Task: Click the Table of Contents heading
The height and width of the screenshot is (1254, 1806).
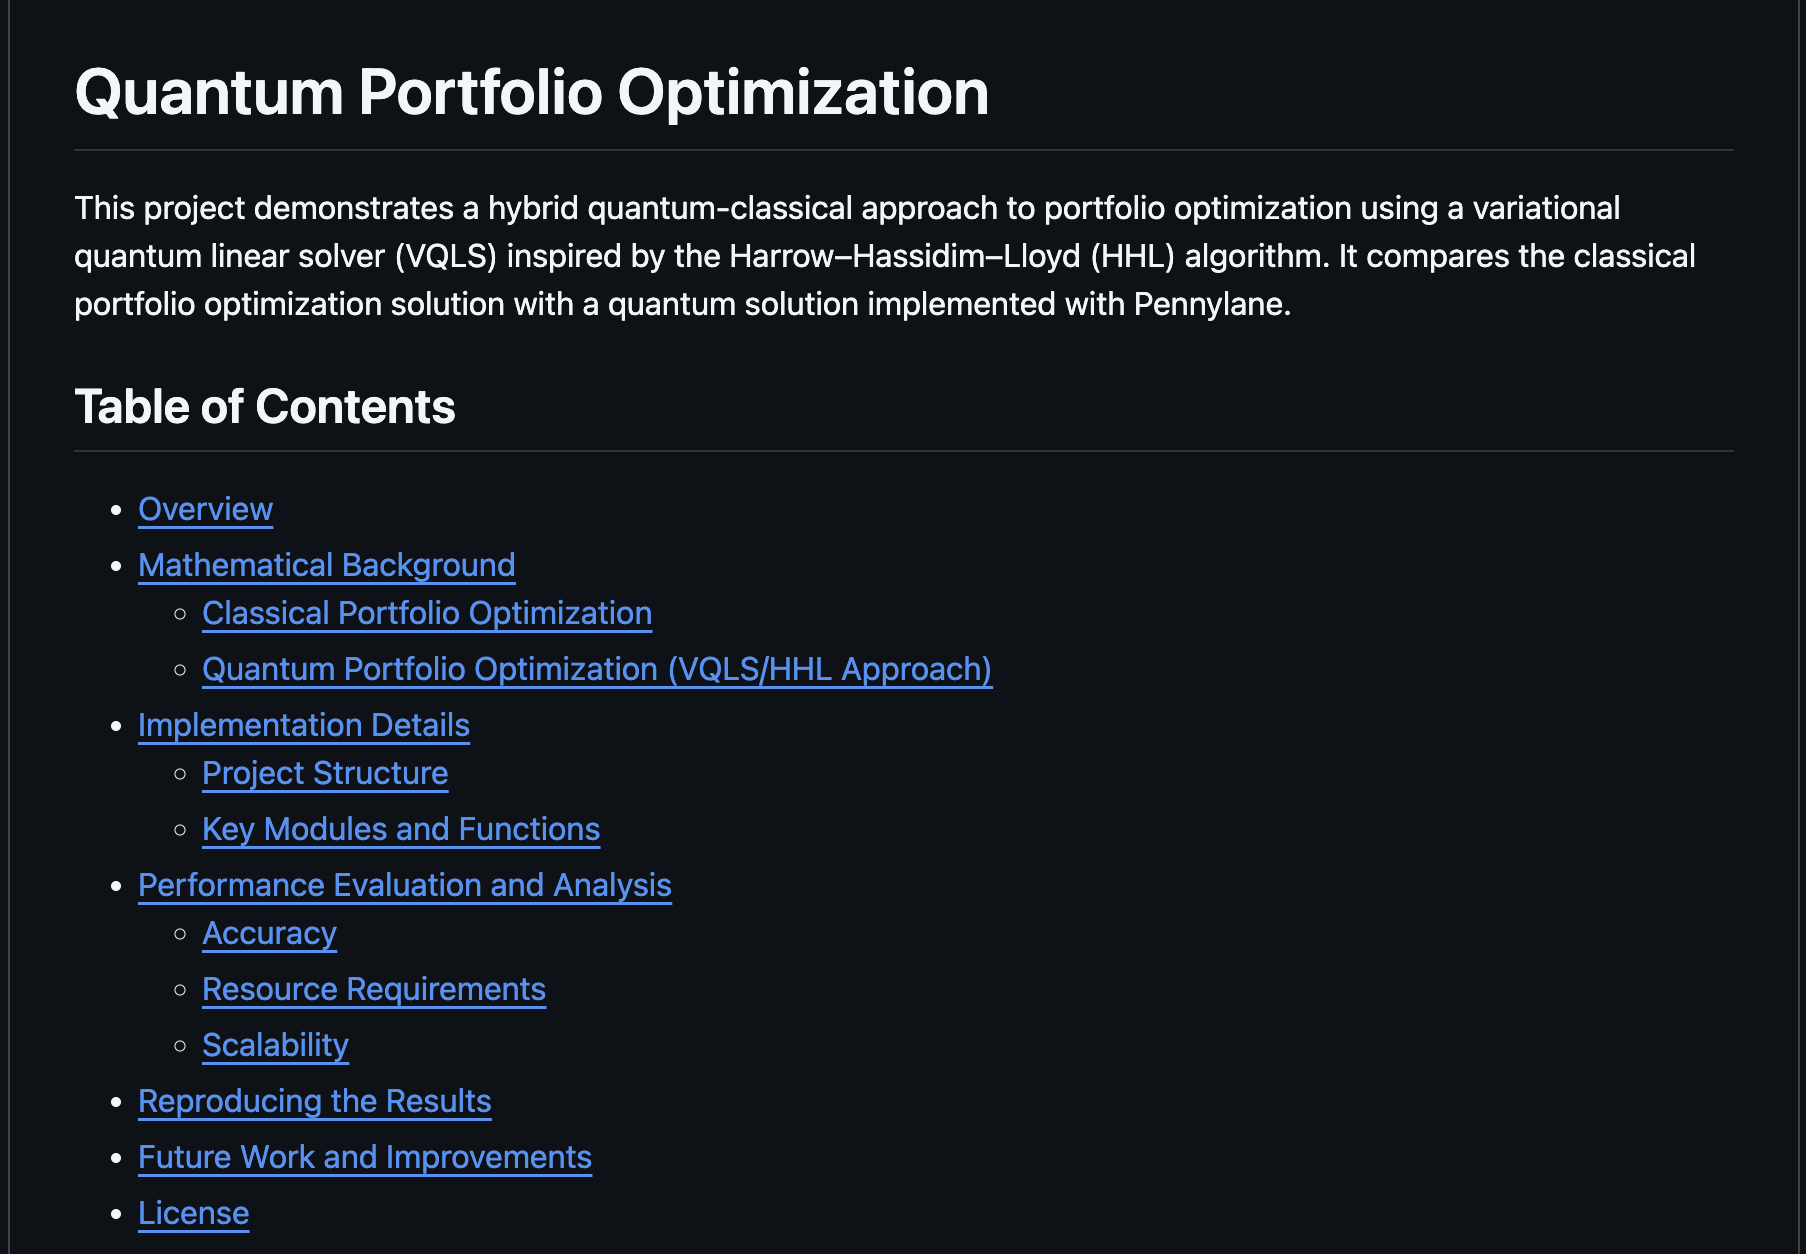Action: pos(265,407)
